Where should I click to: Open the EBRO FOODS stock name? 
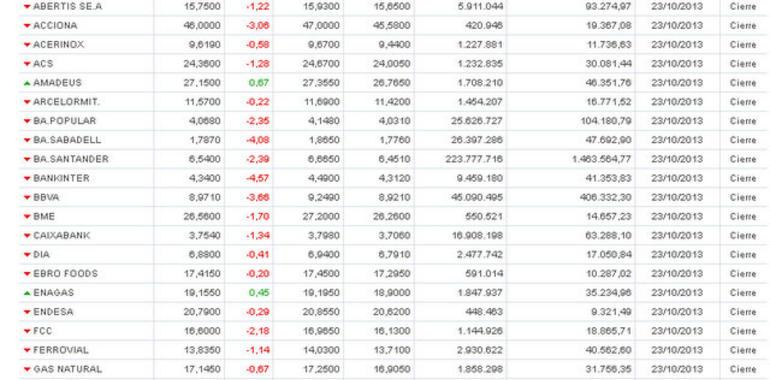[65, 273]
